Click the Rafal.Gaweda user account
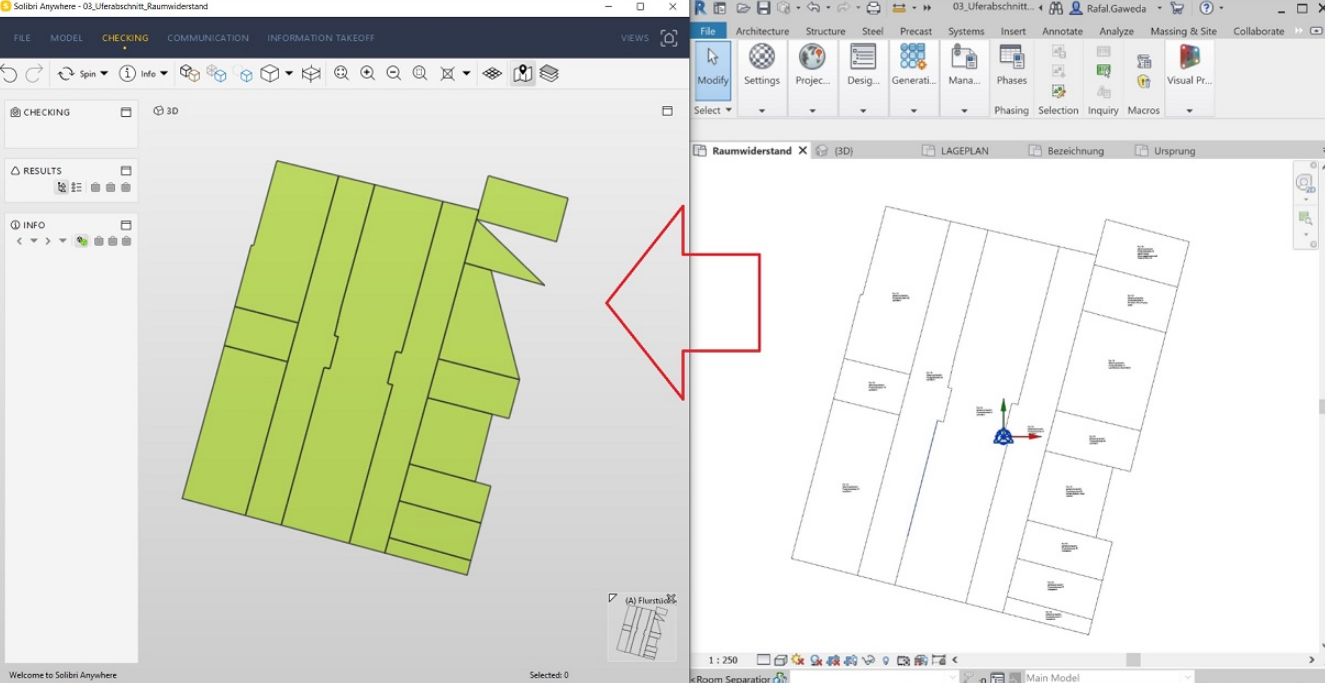1325x683 pixels. [1118, 8]
